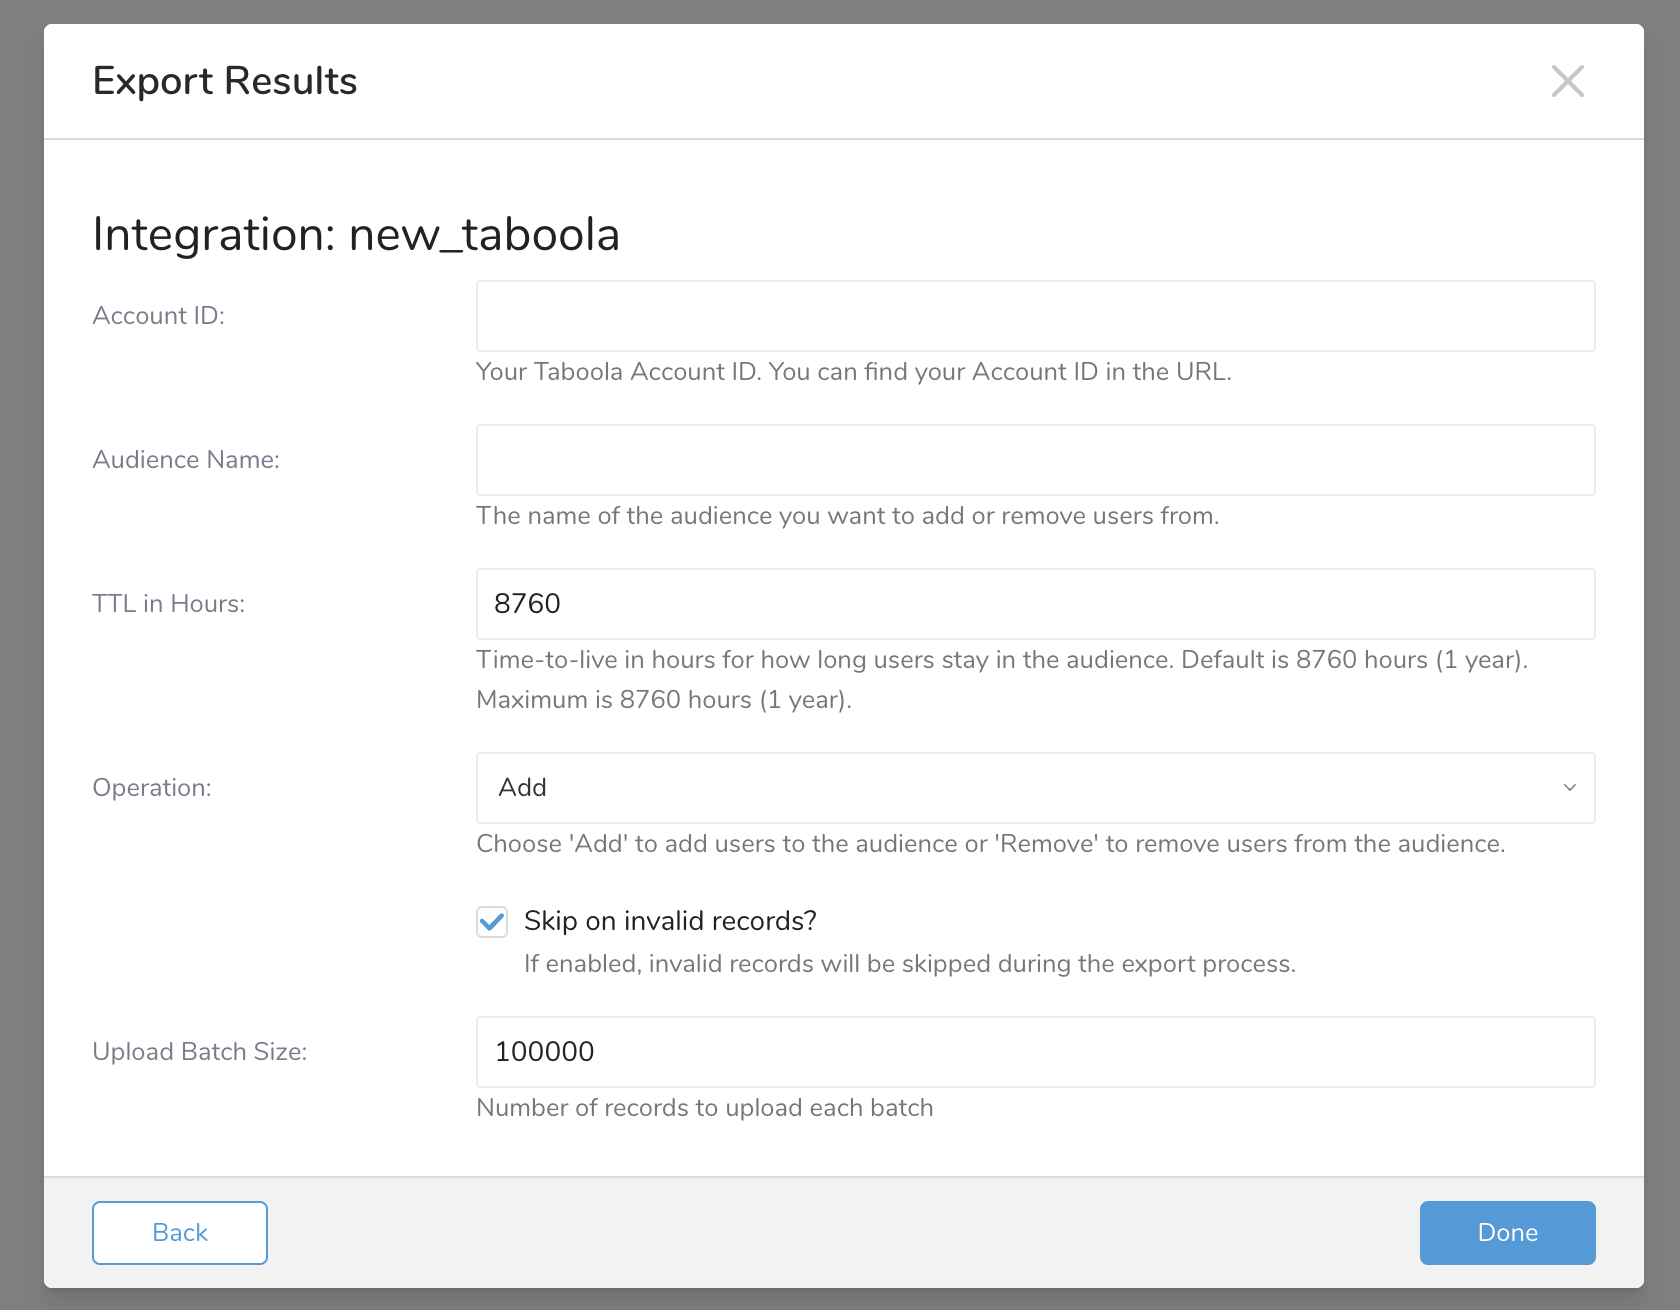This screenshot has width=1680, height=1310.
Task: Click the TTL in Hours field
Action: coord(1035,604)
